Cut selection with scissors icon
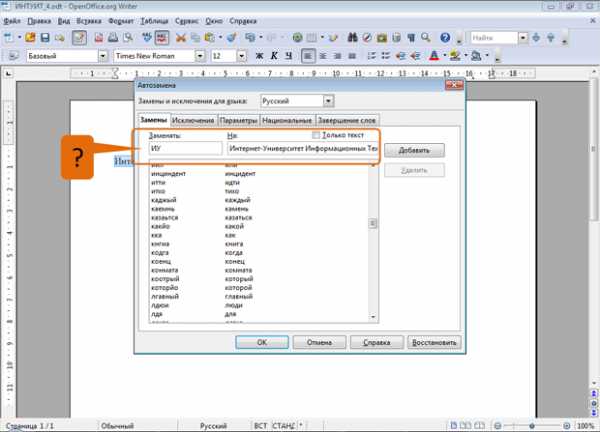 point(181,37)
